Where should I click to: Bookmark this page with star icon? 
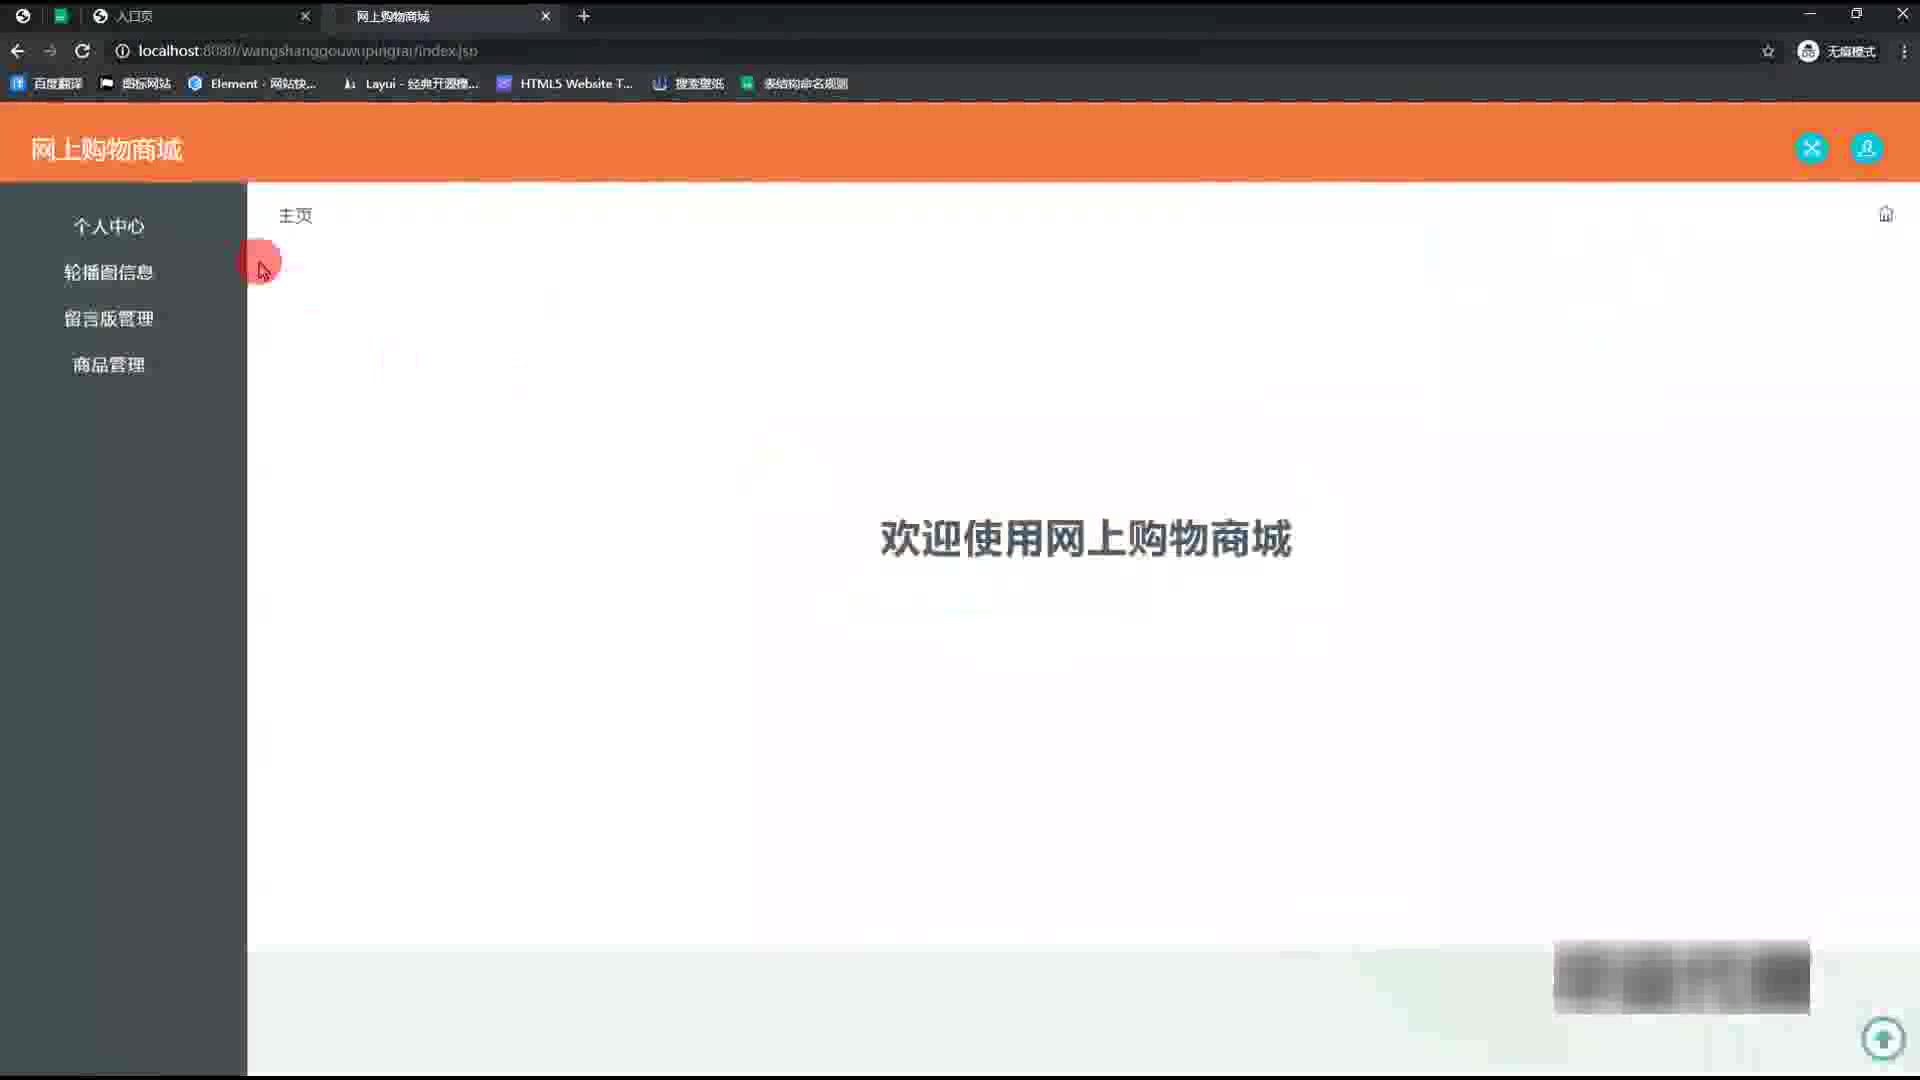(1768, 51)
